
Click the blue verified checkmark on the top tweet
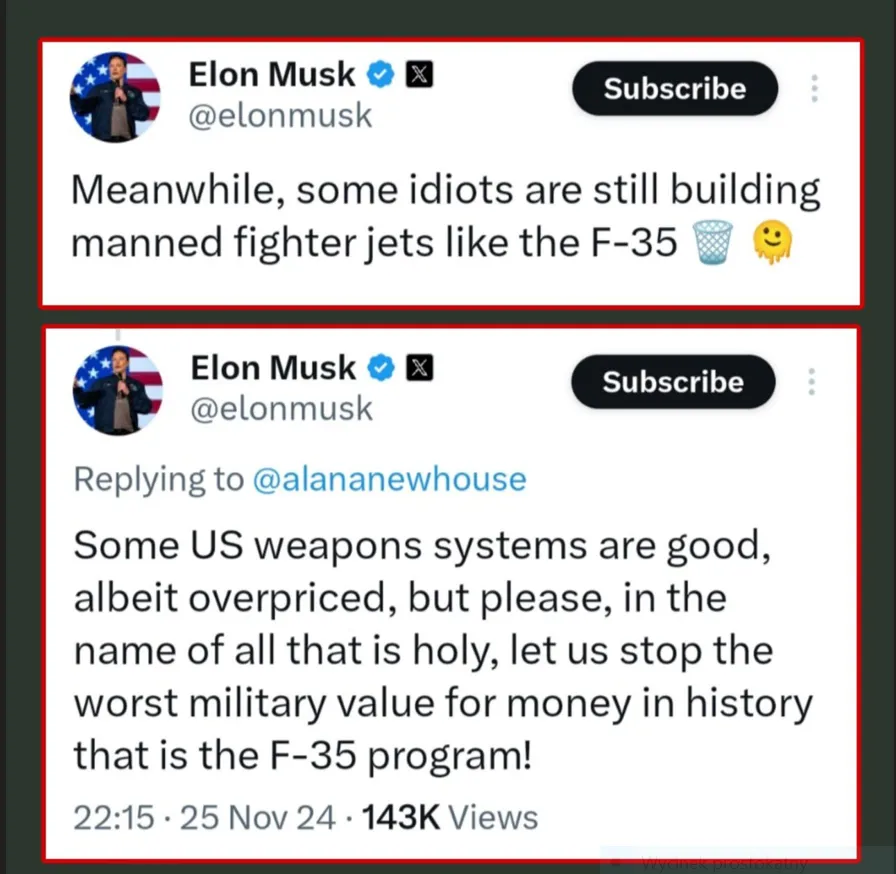[x=379, y=73]
